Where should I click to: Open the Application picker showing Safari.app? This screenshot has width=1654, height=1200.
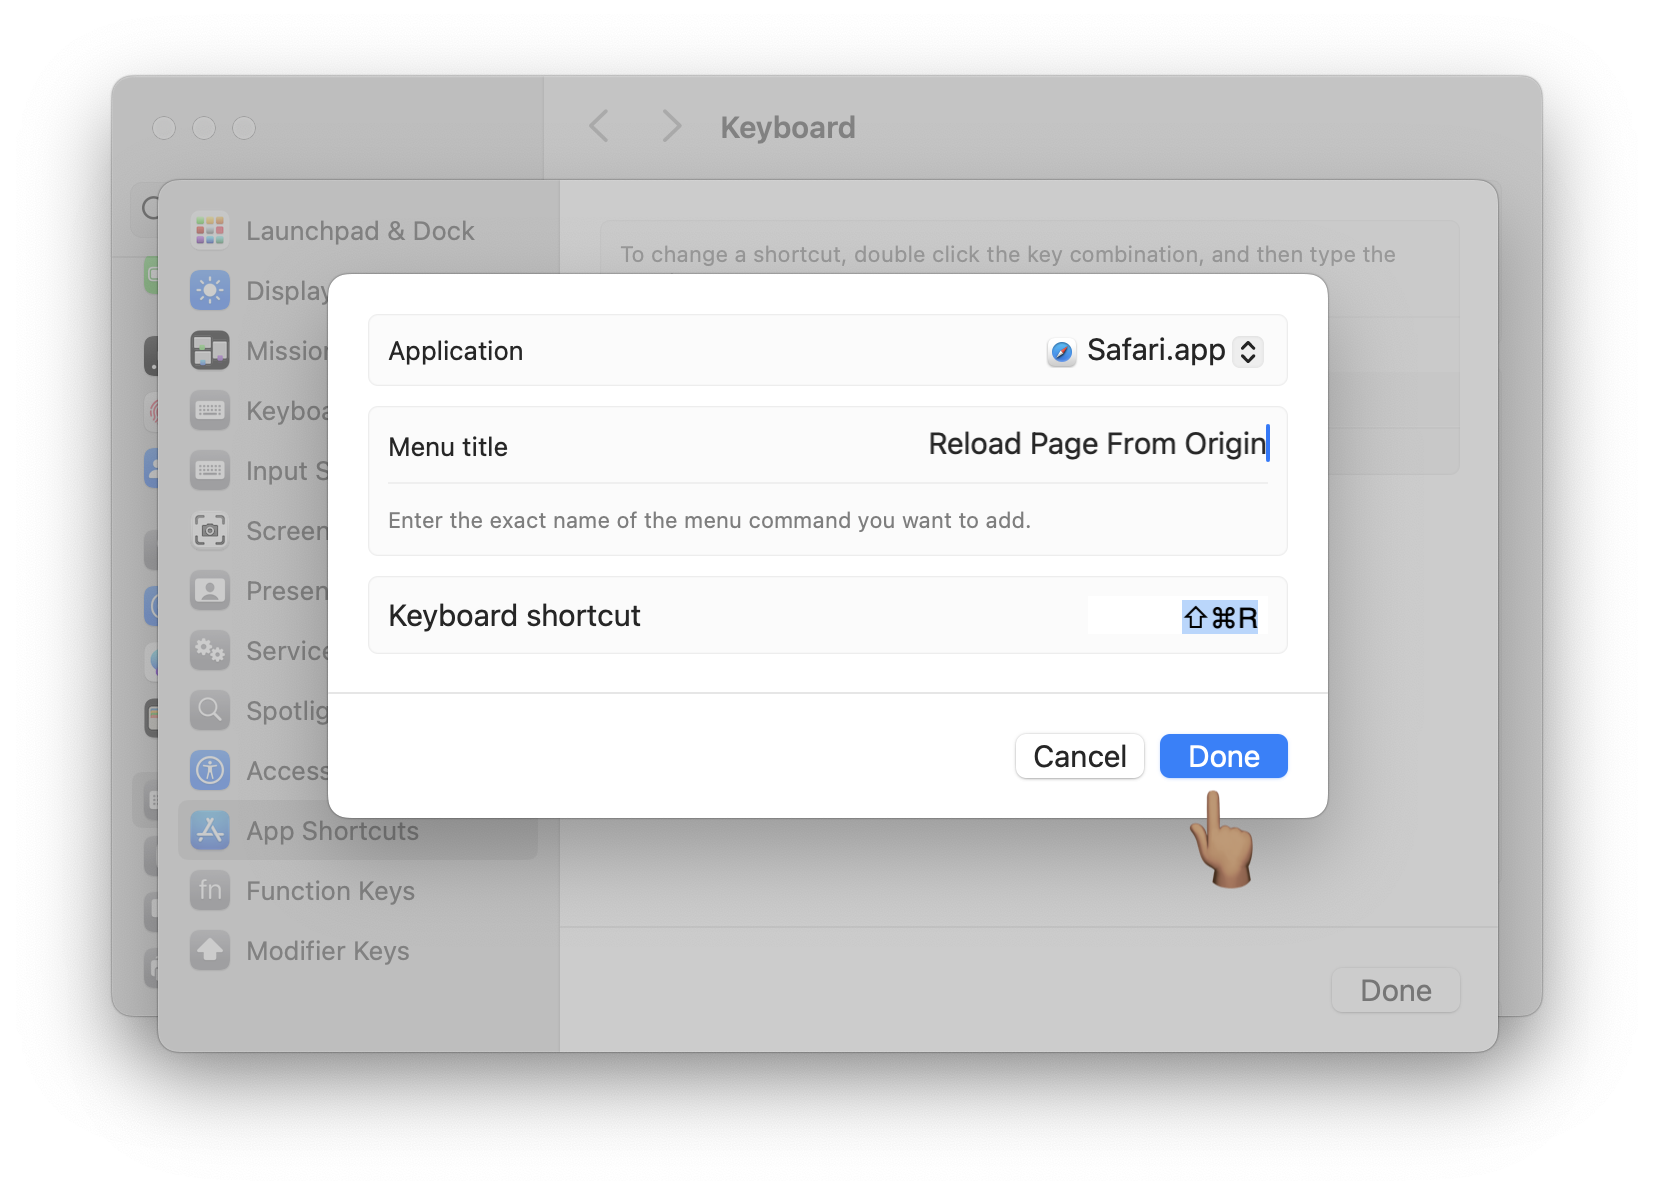(1247, 350)
